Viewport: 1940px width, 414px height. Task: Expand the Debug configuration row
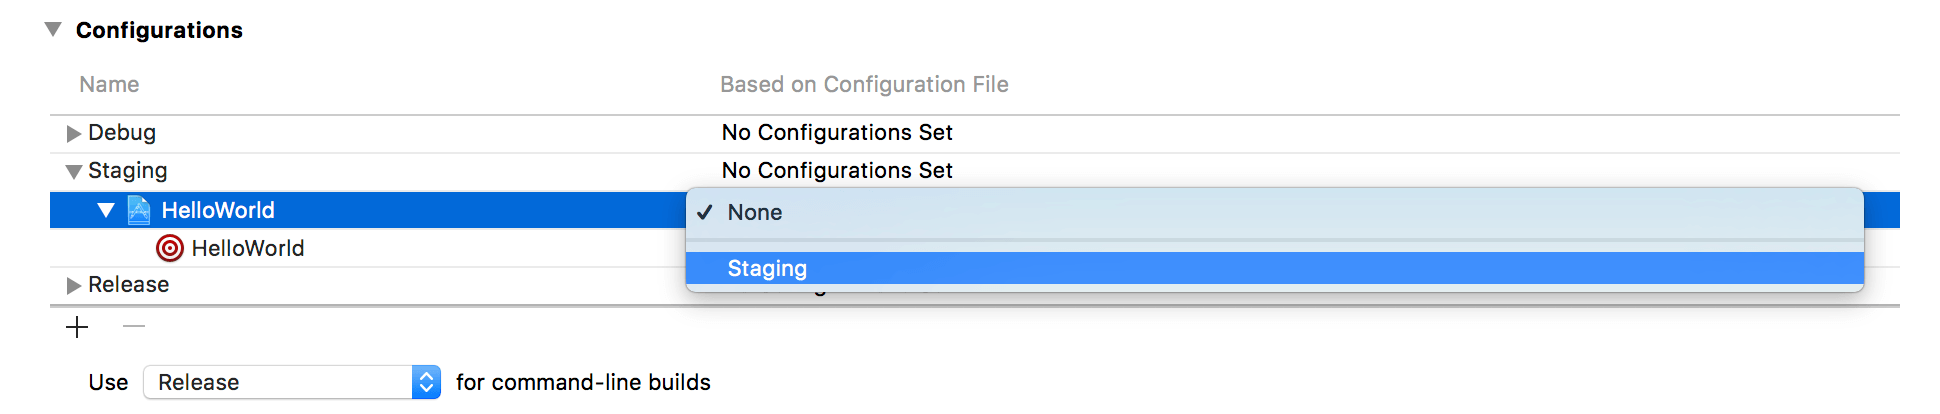click(73, 133)
